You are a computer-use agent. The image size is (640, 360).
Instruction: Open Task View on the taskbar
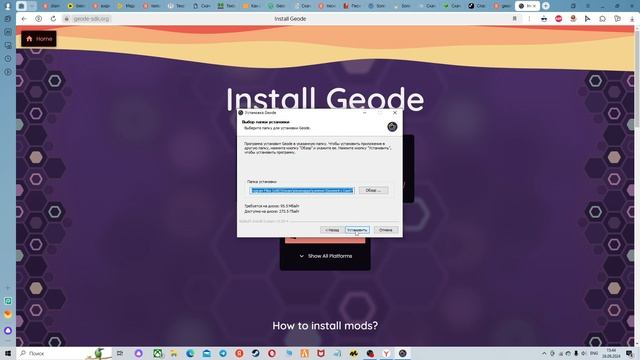(x=120, y=353)
